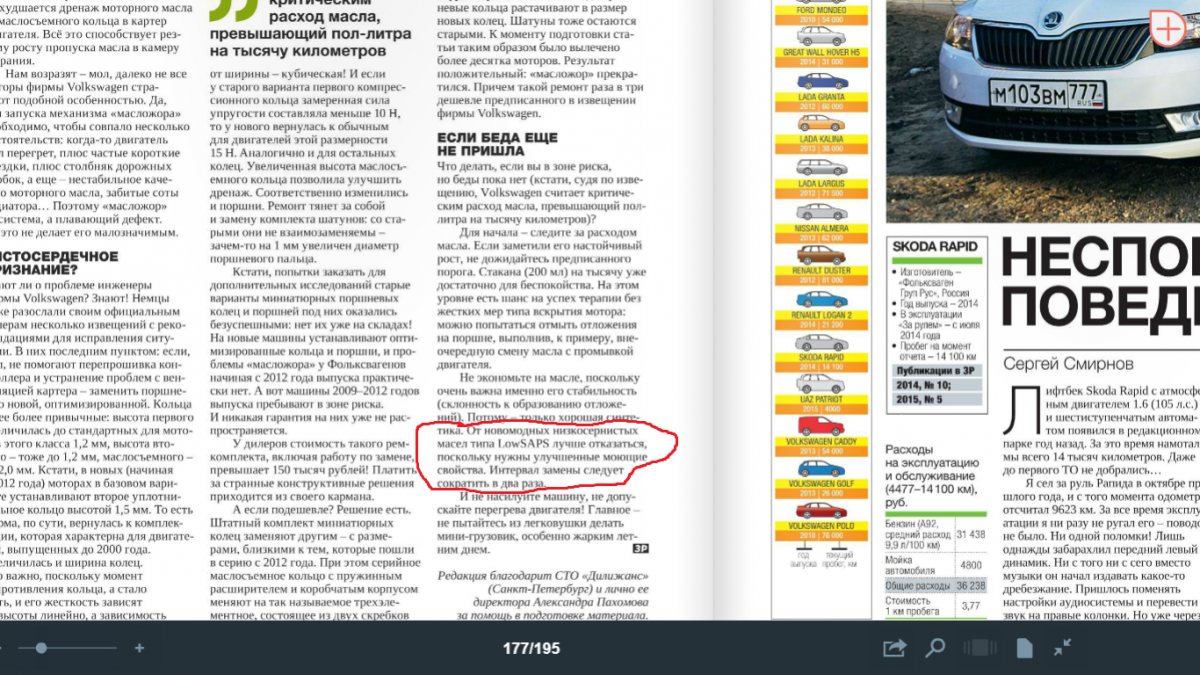Click the total expenses value "36 238"
This screenshot has height=675, width=1200.
970,586
